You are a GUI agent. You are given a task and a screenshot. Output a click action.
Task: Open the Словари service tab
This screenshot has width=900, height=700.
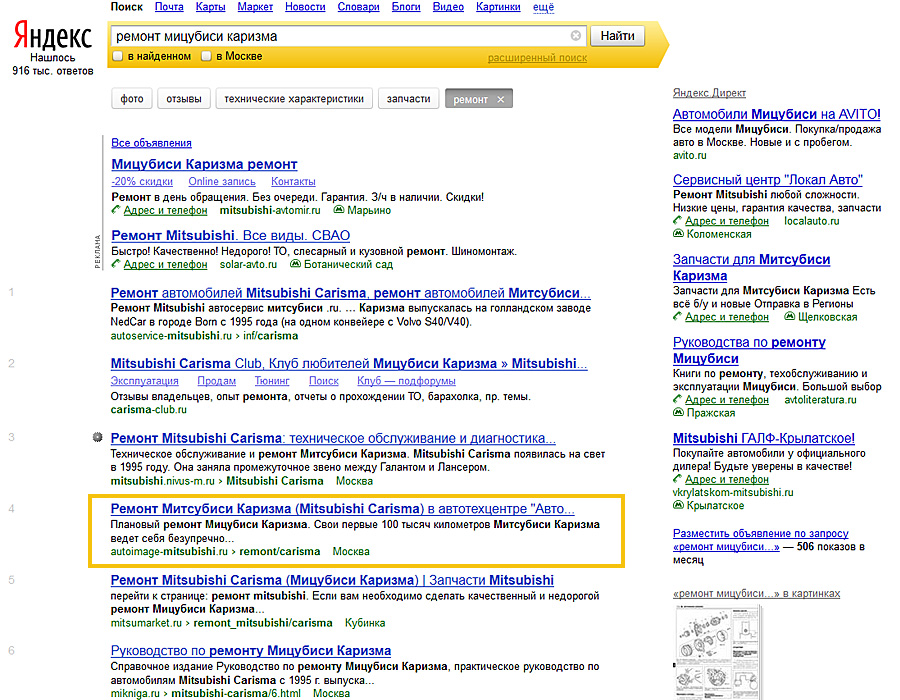pyautogui.click(x=358, y=7)
